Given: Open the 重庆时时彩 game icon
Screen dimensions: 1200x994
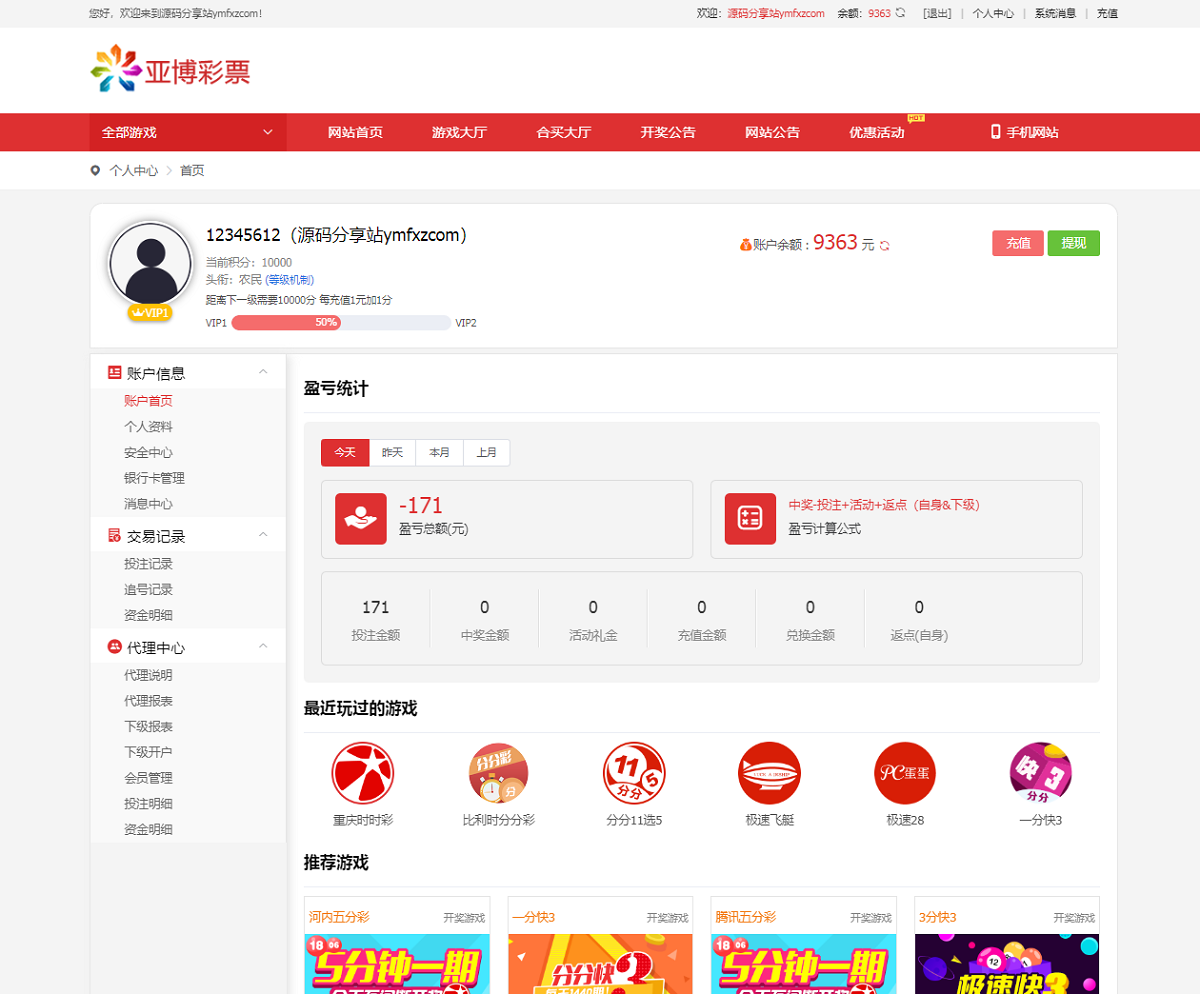Looking at the screenshot, I should click(363, 773).
